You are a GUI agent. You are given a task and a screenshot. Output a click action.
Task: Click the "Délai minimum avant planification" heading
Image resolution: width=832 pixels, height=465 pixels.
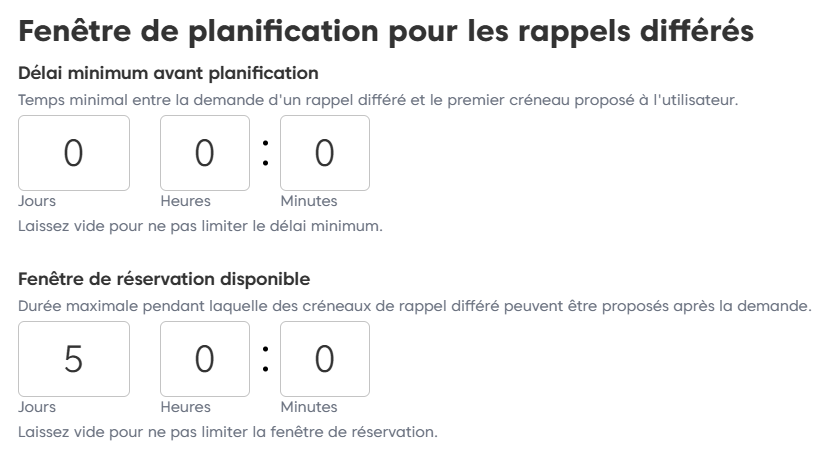coord(169,73)
